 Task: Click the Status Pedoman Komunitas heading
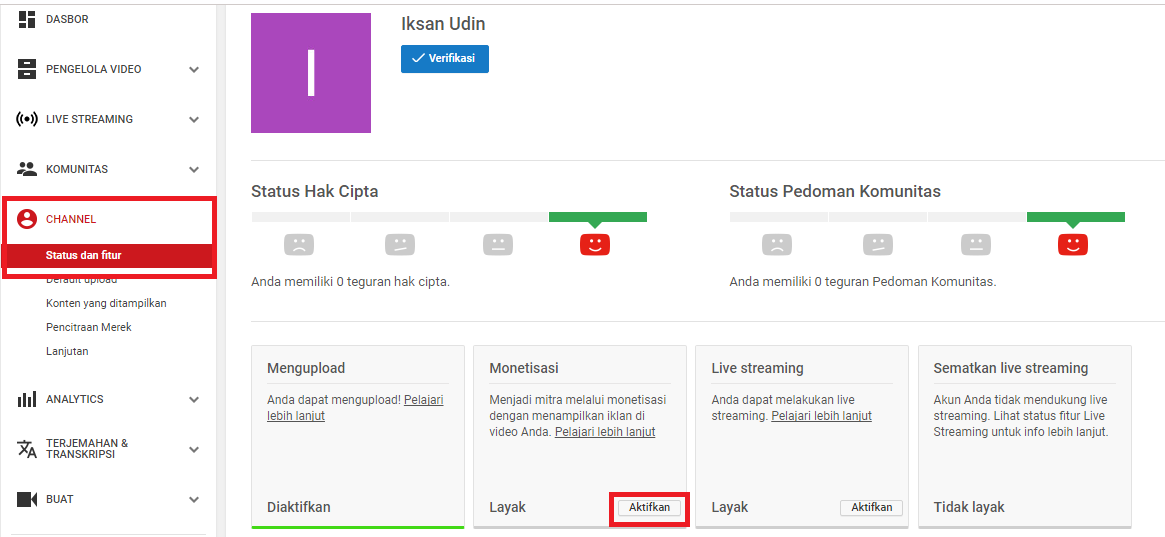(835, 192)
